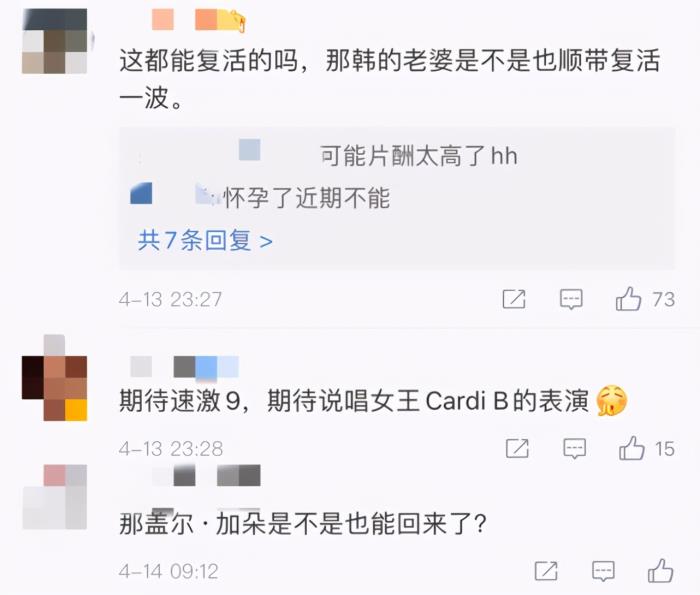Screen dimensions: 700x595
Task: Open the third commenter's username
Action: click(x=205, y=475)
